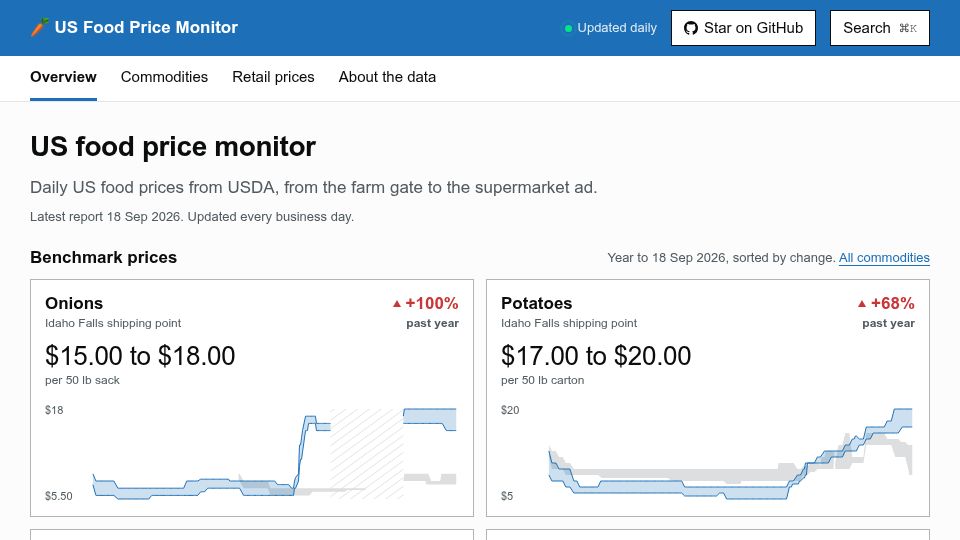960x540 pixels.
Task: Click the Updated daily status text
Action: [x=617, y=28]
